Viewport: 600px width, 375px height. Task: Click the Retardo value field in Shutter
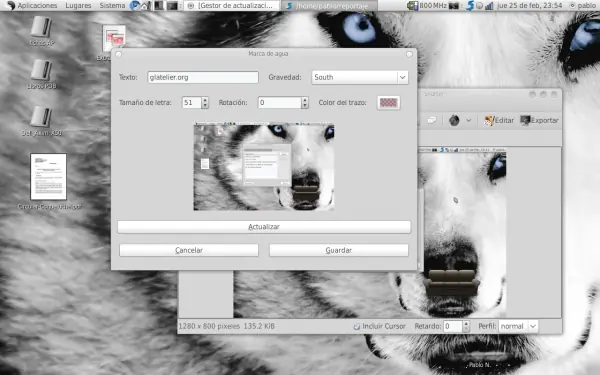point(453,326)
